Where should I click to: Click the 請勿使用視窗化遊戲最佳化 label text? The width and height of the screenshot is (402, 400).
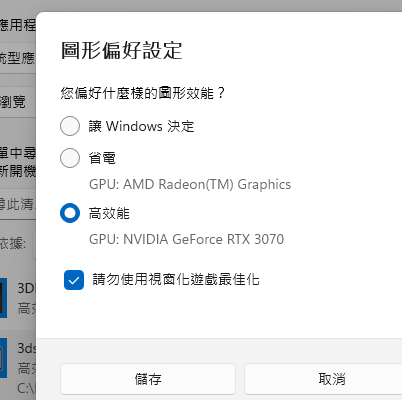pos(176,280)
